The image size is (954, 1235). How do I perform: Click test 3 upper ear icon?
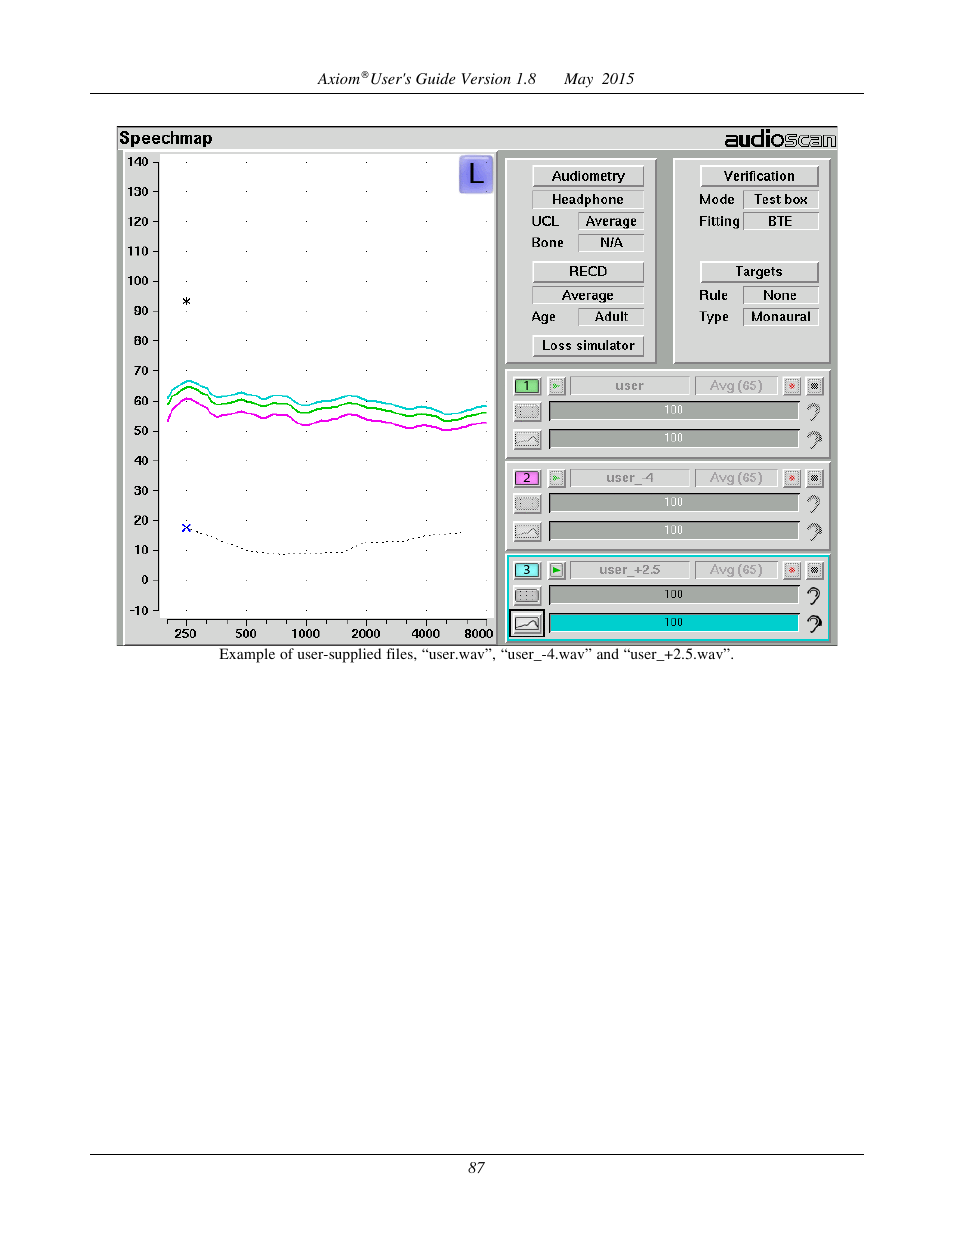813,595
